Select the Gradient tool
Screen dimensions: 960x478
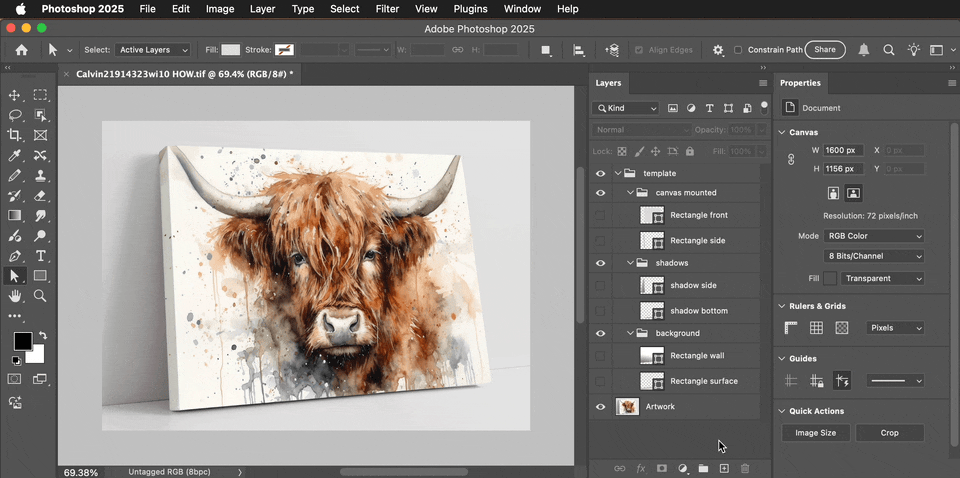click(x=15, y=215)
